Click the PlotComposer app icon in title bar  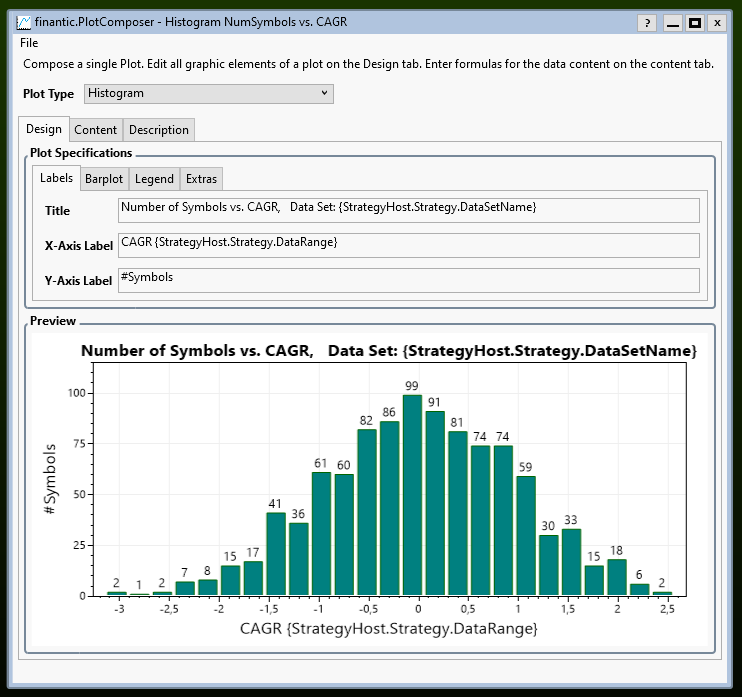pyautogui.click(x=23, y=22)
